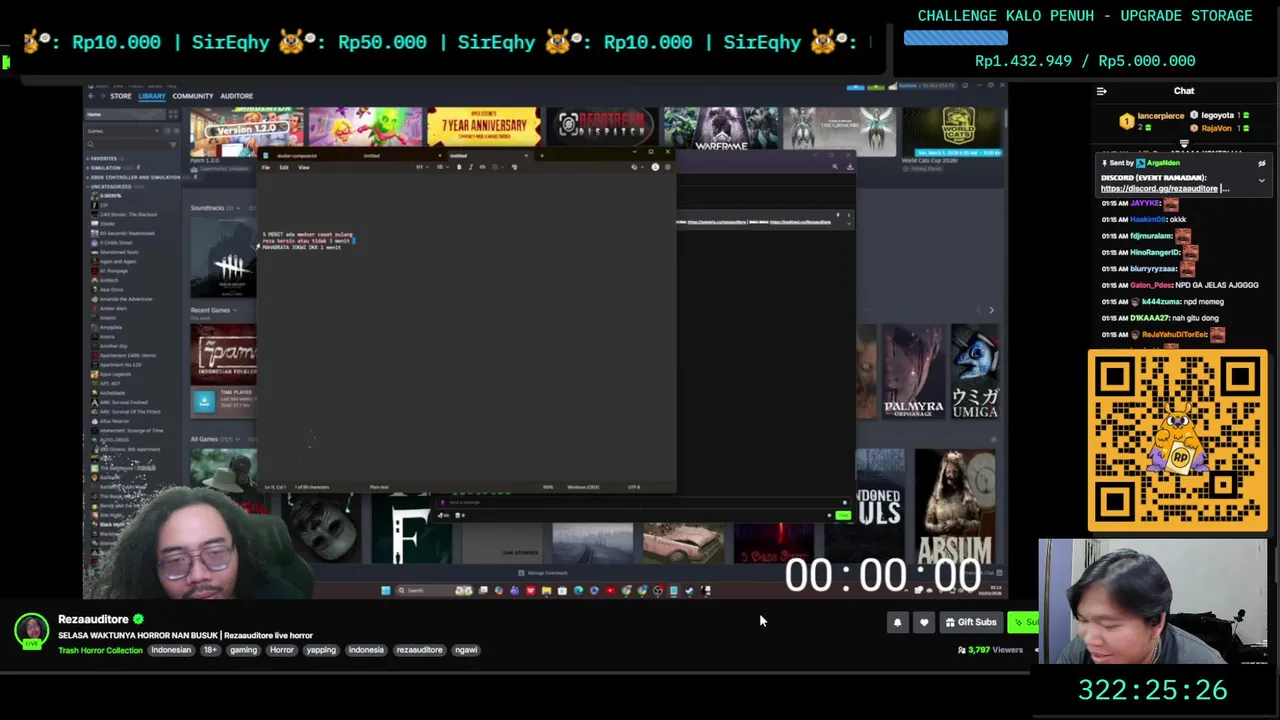Image resolution: width=1280 pixels, height=720 pixels.
Task: Open Dead by Daylight soundtrack cover
Action: [224, 257]
